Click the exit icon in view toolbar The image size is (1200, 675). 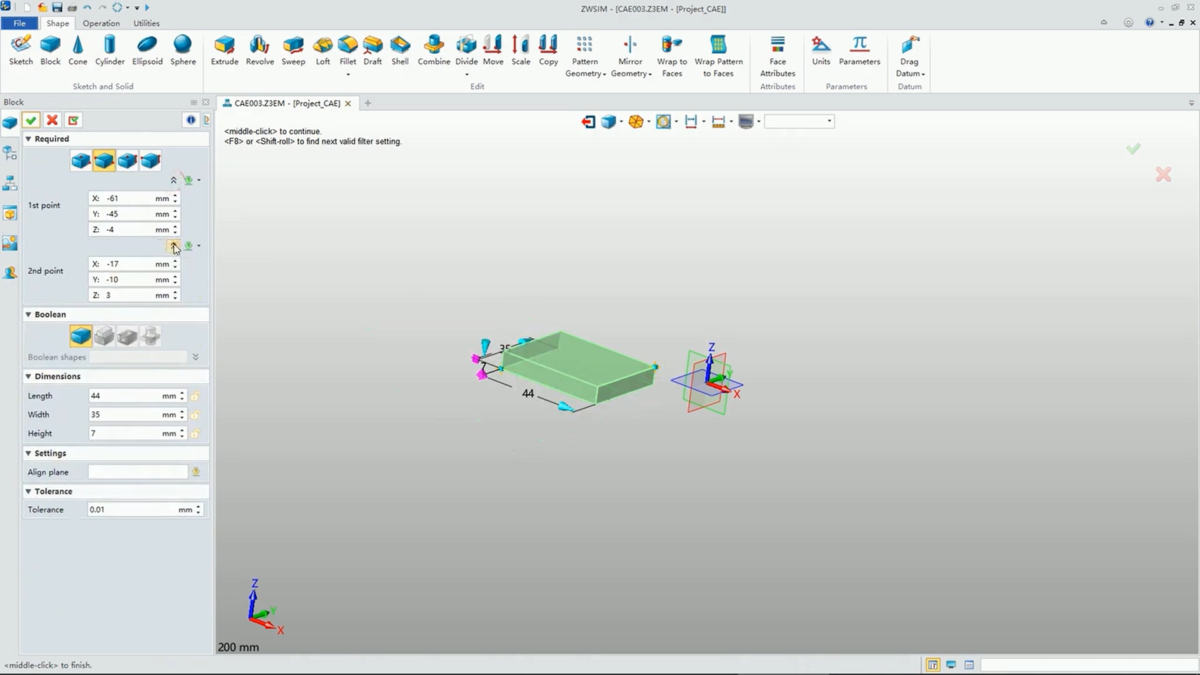tap(588, 121)
